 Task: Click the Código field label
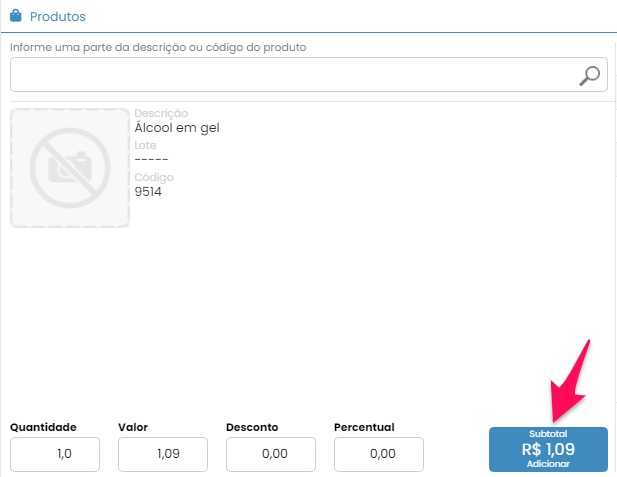pyautogui.click(x=154, y=178)
